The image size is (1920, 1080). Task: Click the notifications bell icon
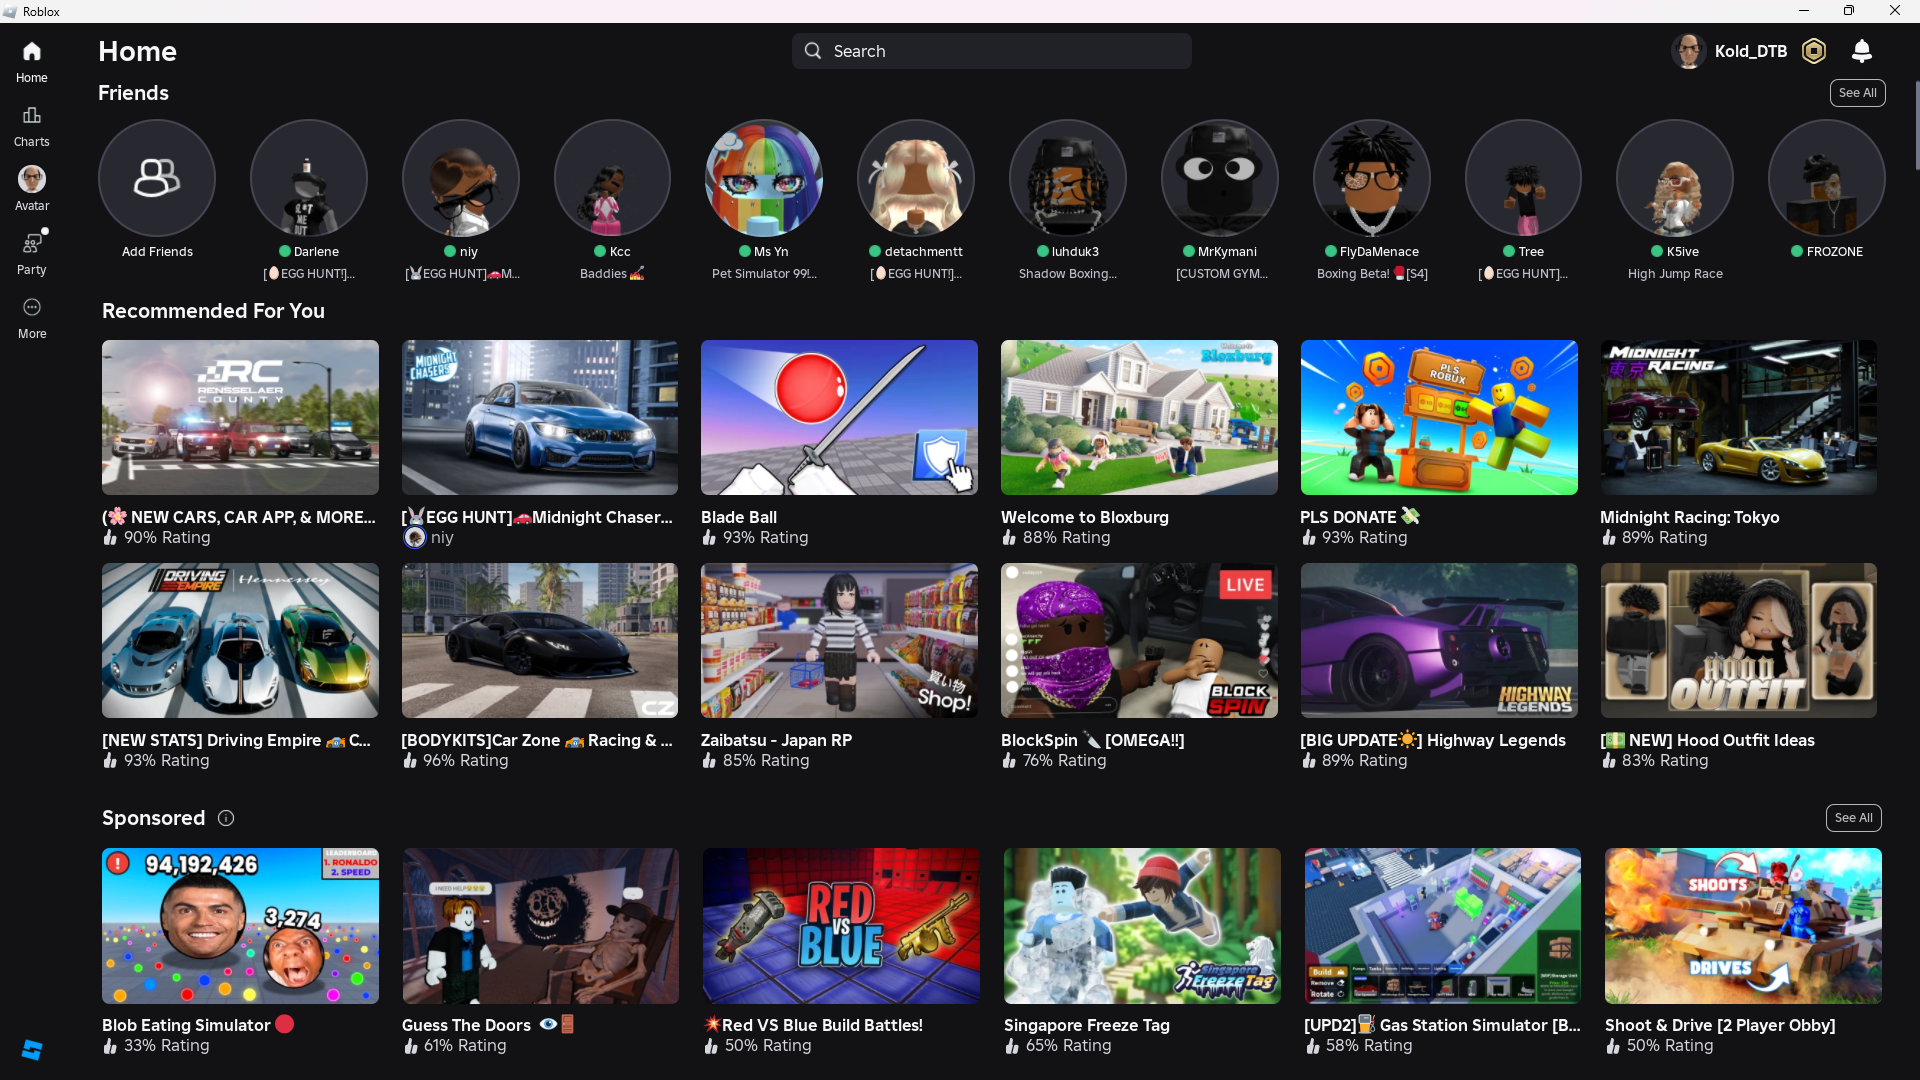pyautogui.click(x=1861, y=51)
